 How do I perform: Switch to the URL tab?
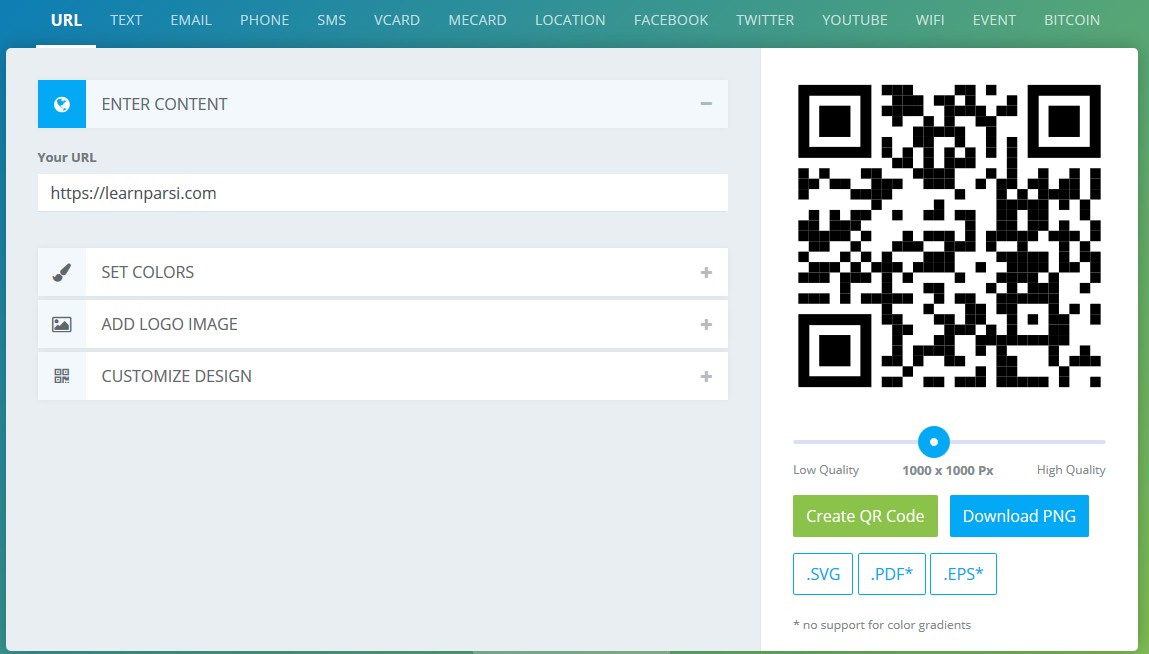[x=66, y=21]
